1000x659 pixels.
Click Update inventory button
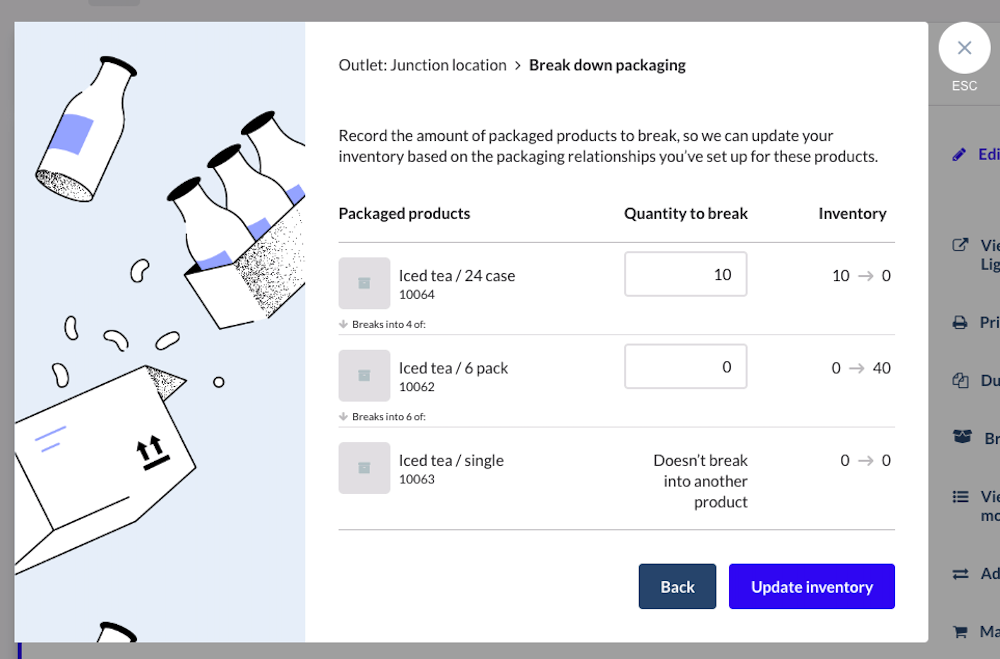click(x=811, y=587)
